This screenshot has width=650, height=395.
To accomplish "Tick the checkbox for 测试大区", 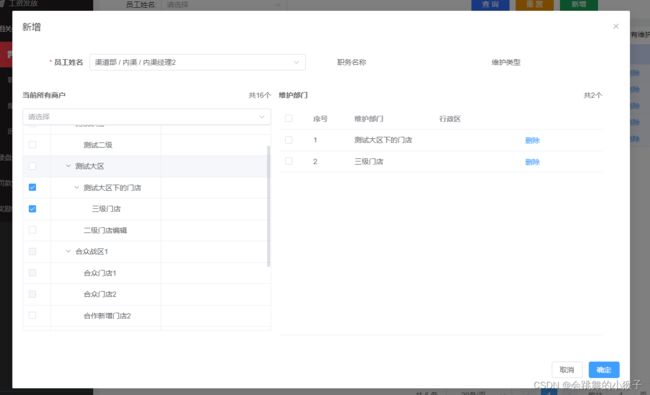I will (x=32, y=166).
